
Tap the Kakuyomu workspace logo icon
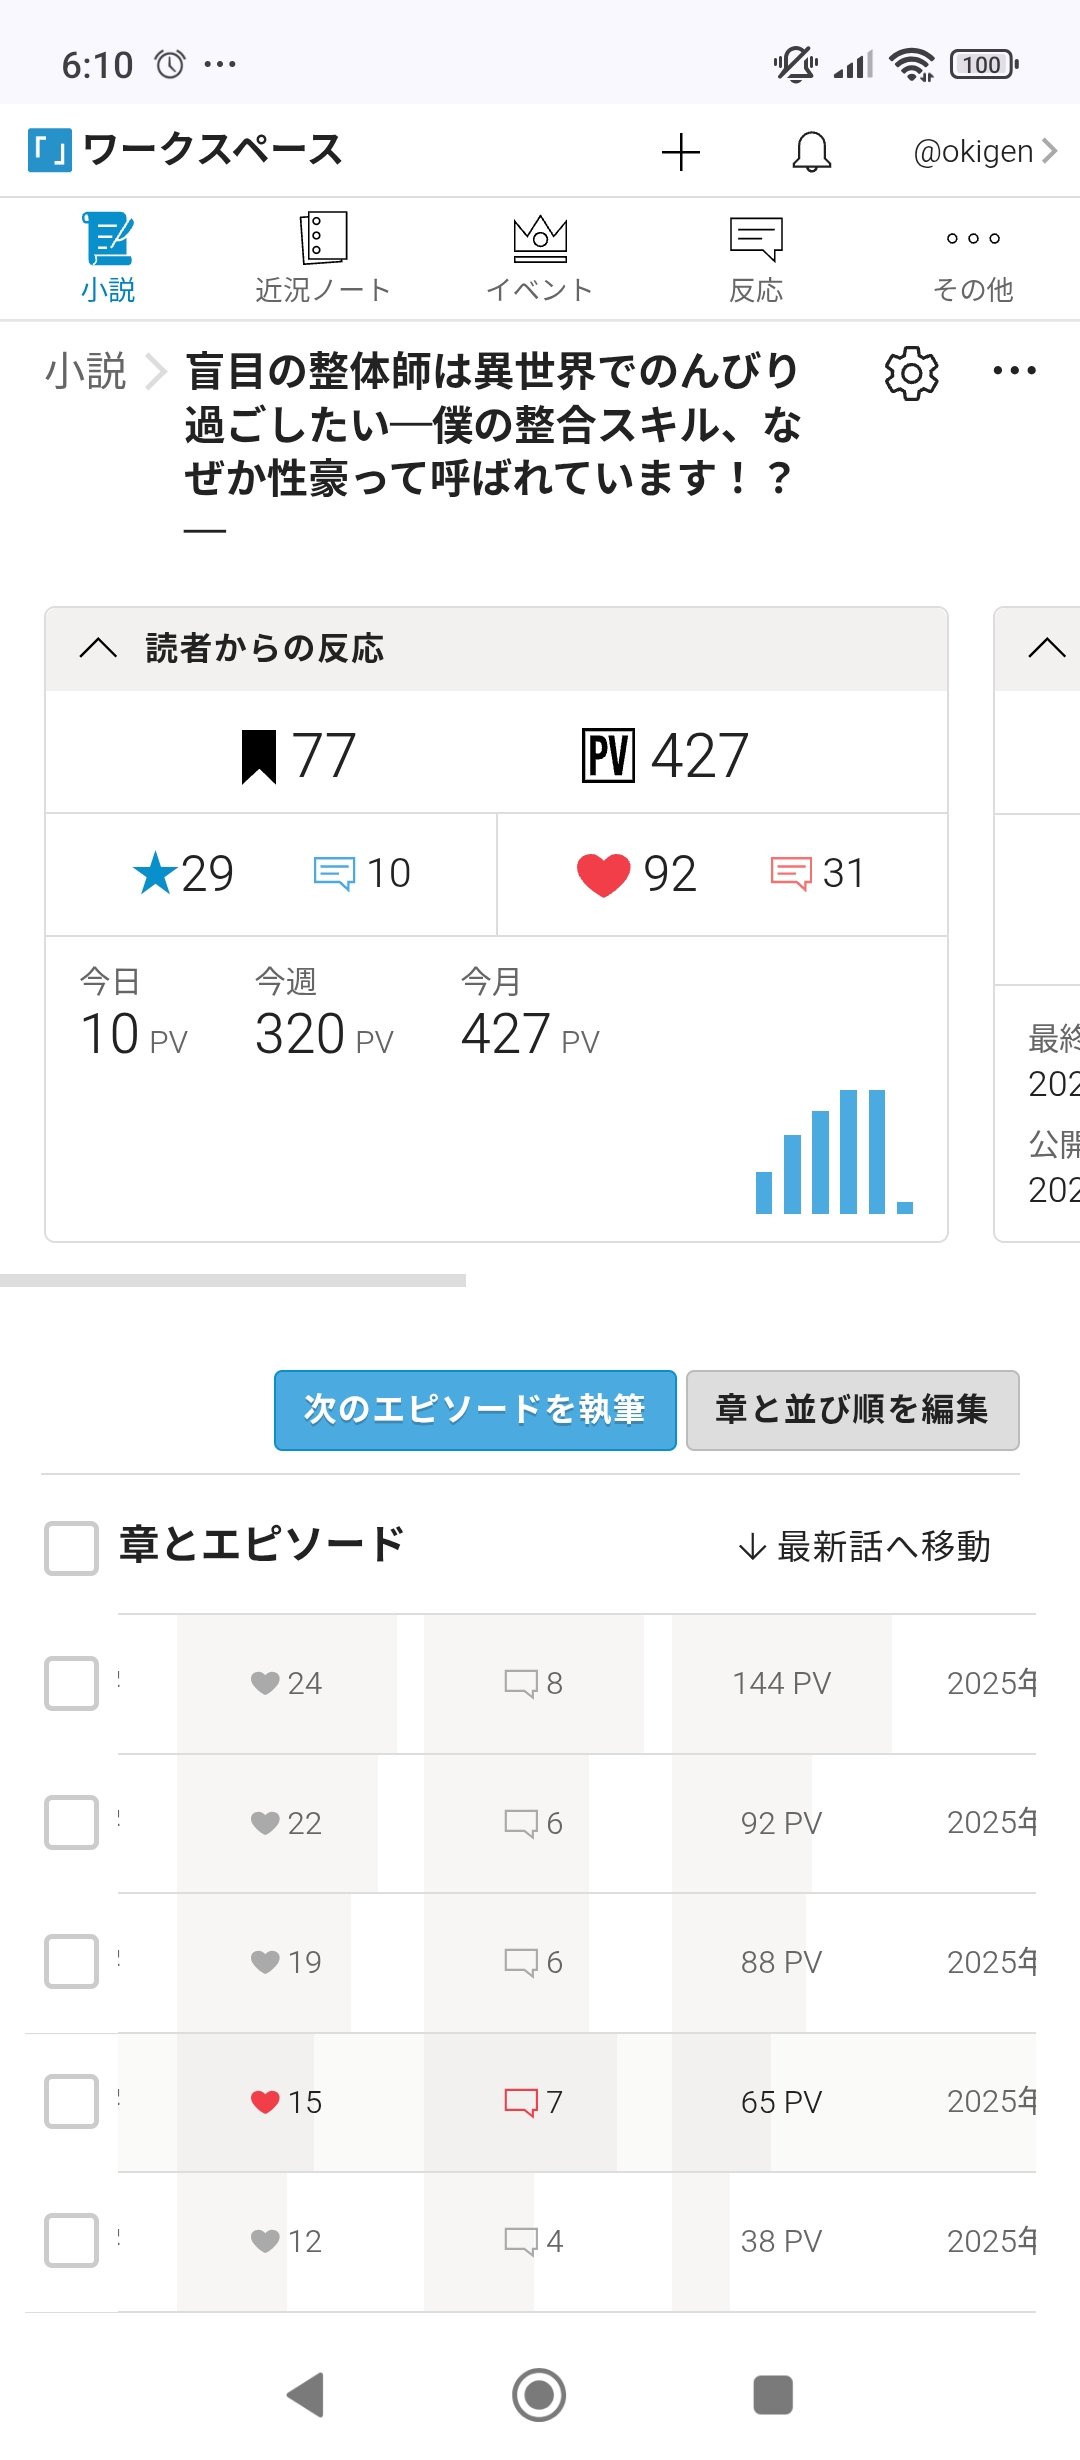click(50, 151)
